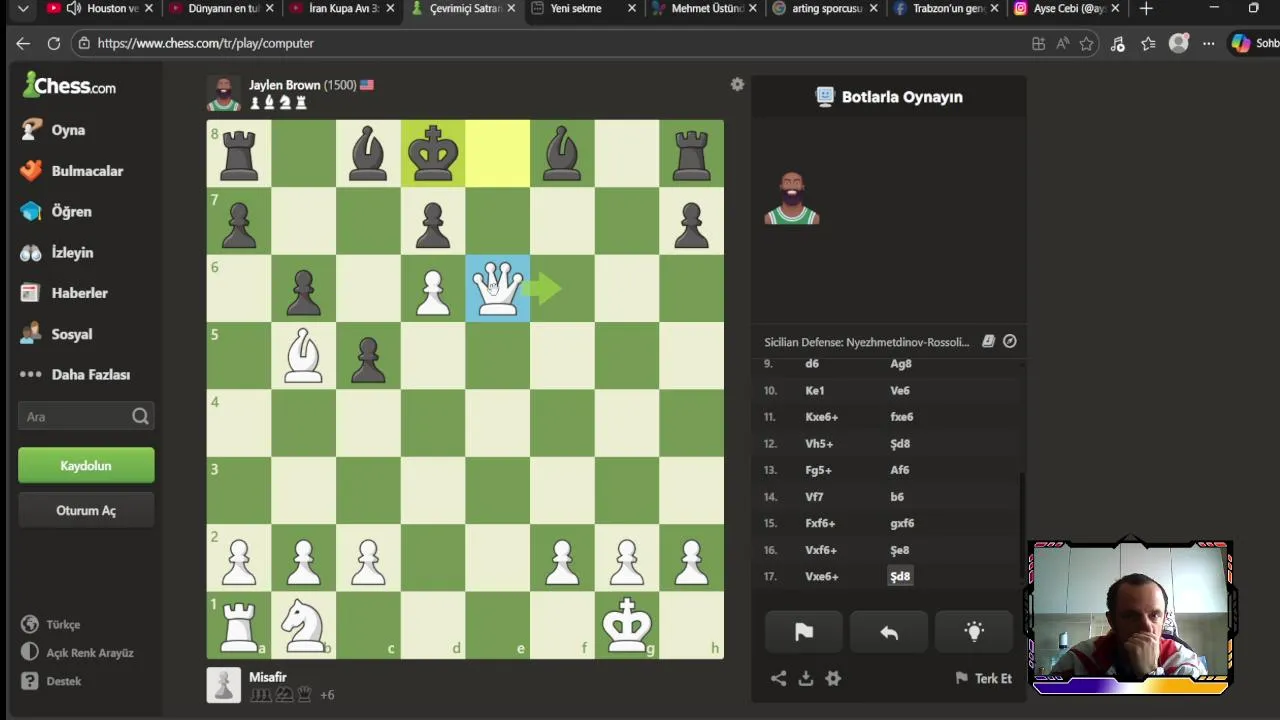The height and width of the screenshot is (720, 1280).
Task: Click the white bishop on b5
Action: click(x=303, y=355)
